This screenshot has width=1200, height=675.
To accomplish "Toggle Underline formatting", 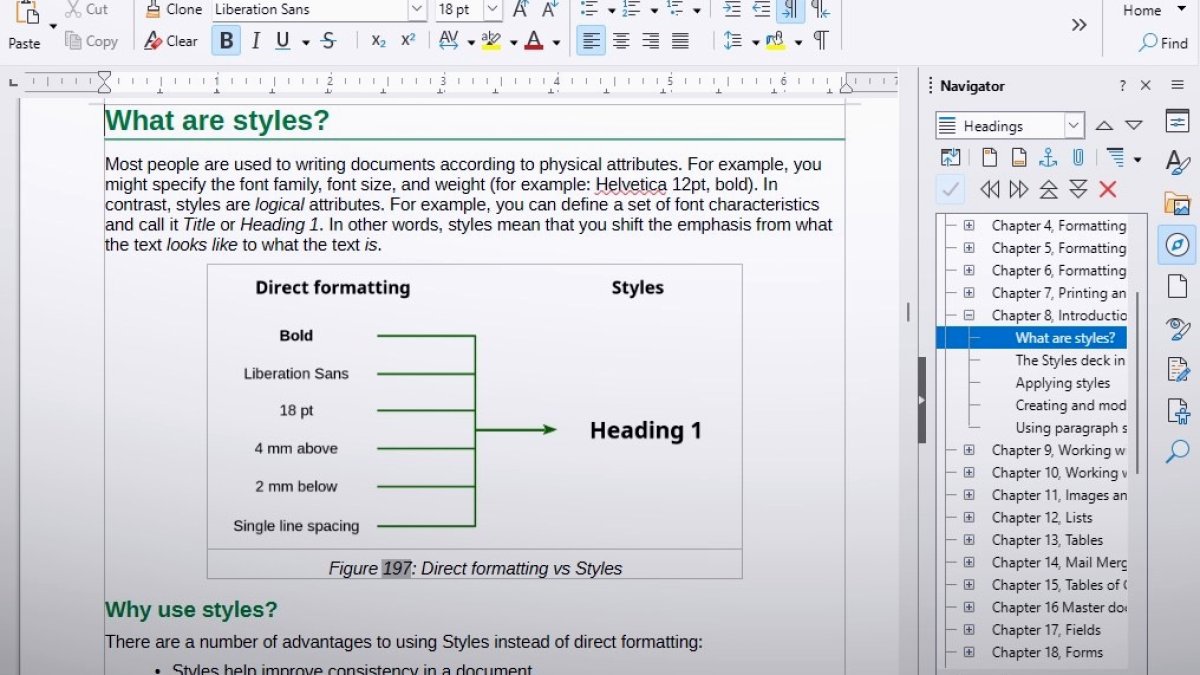I will [282, 41].
